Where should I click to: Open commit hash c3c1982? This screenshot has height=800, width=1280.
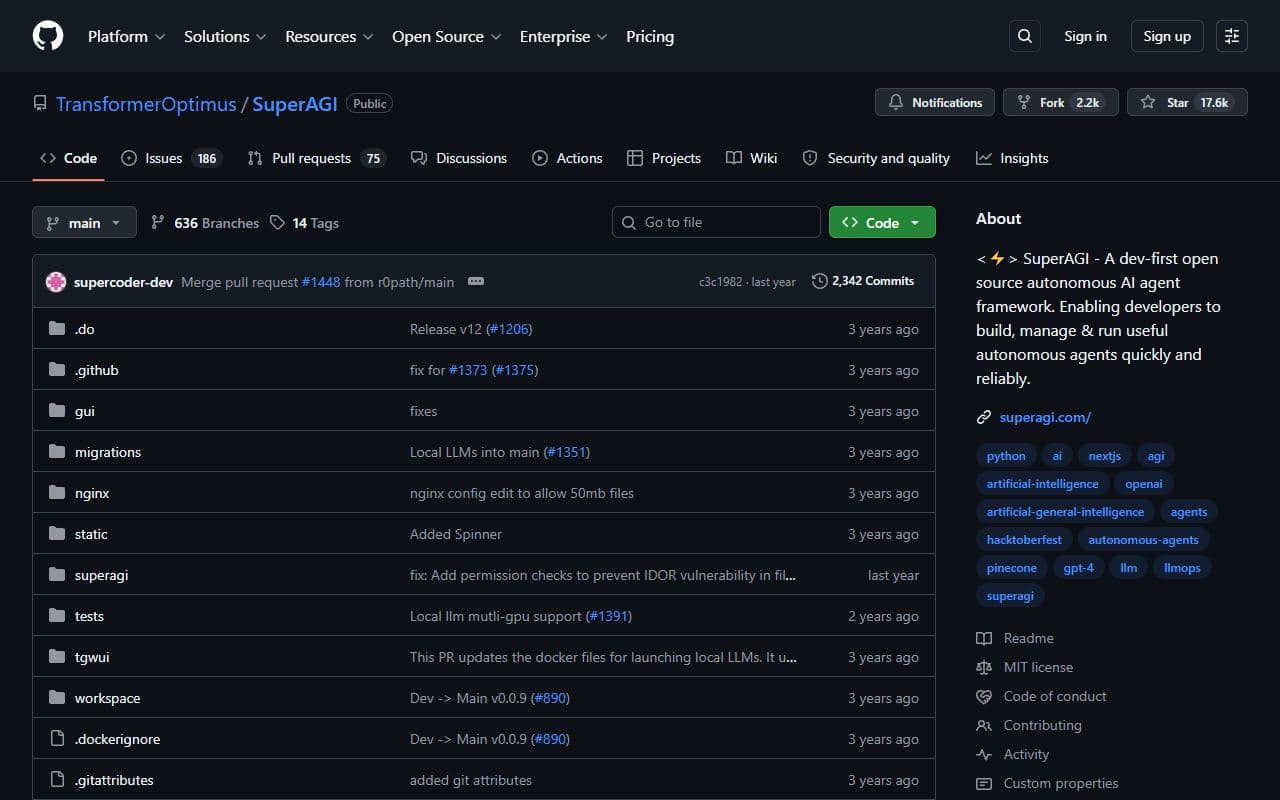[x=720, y=282]
